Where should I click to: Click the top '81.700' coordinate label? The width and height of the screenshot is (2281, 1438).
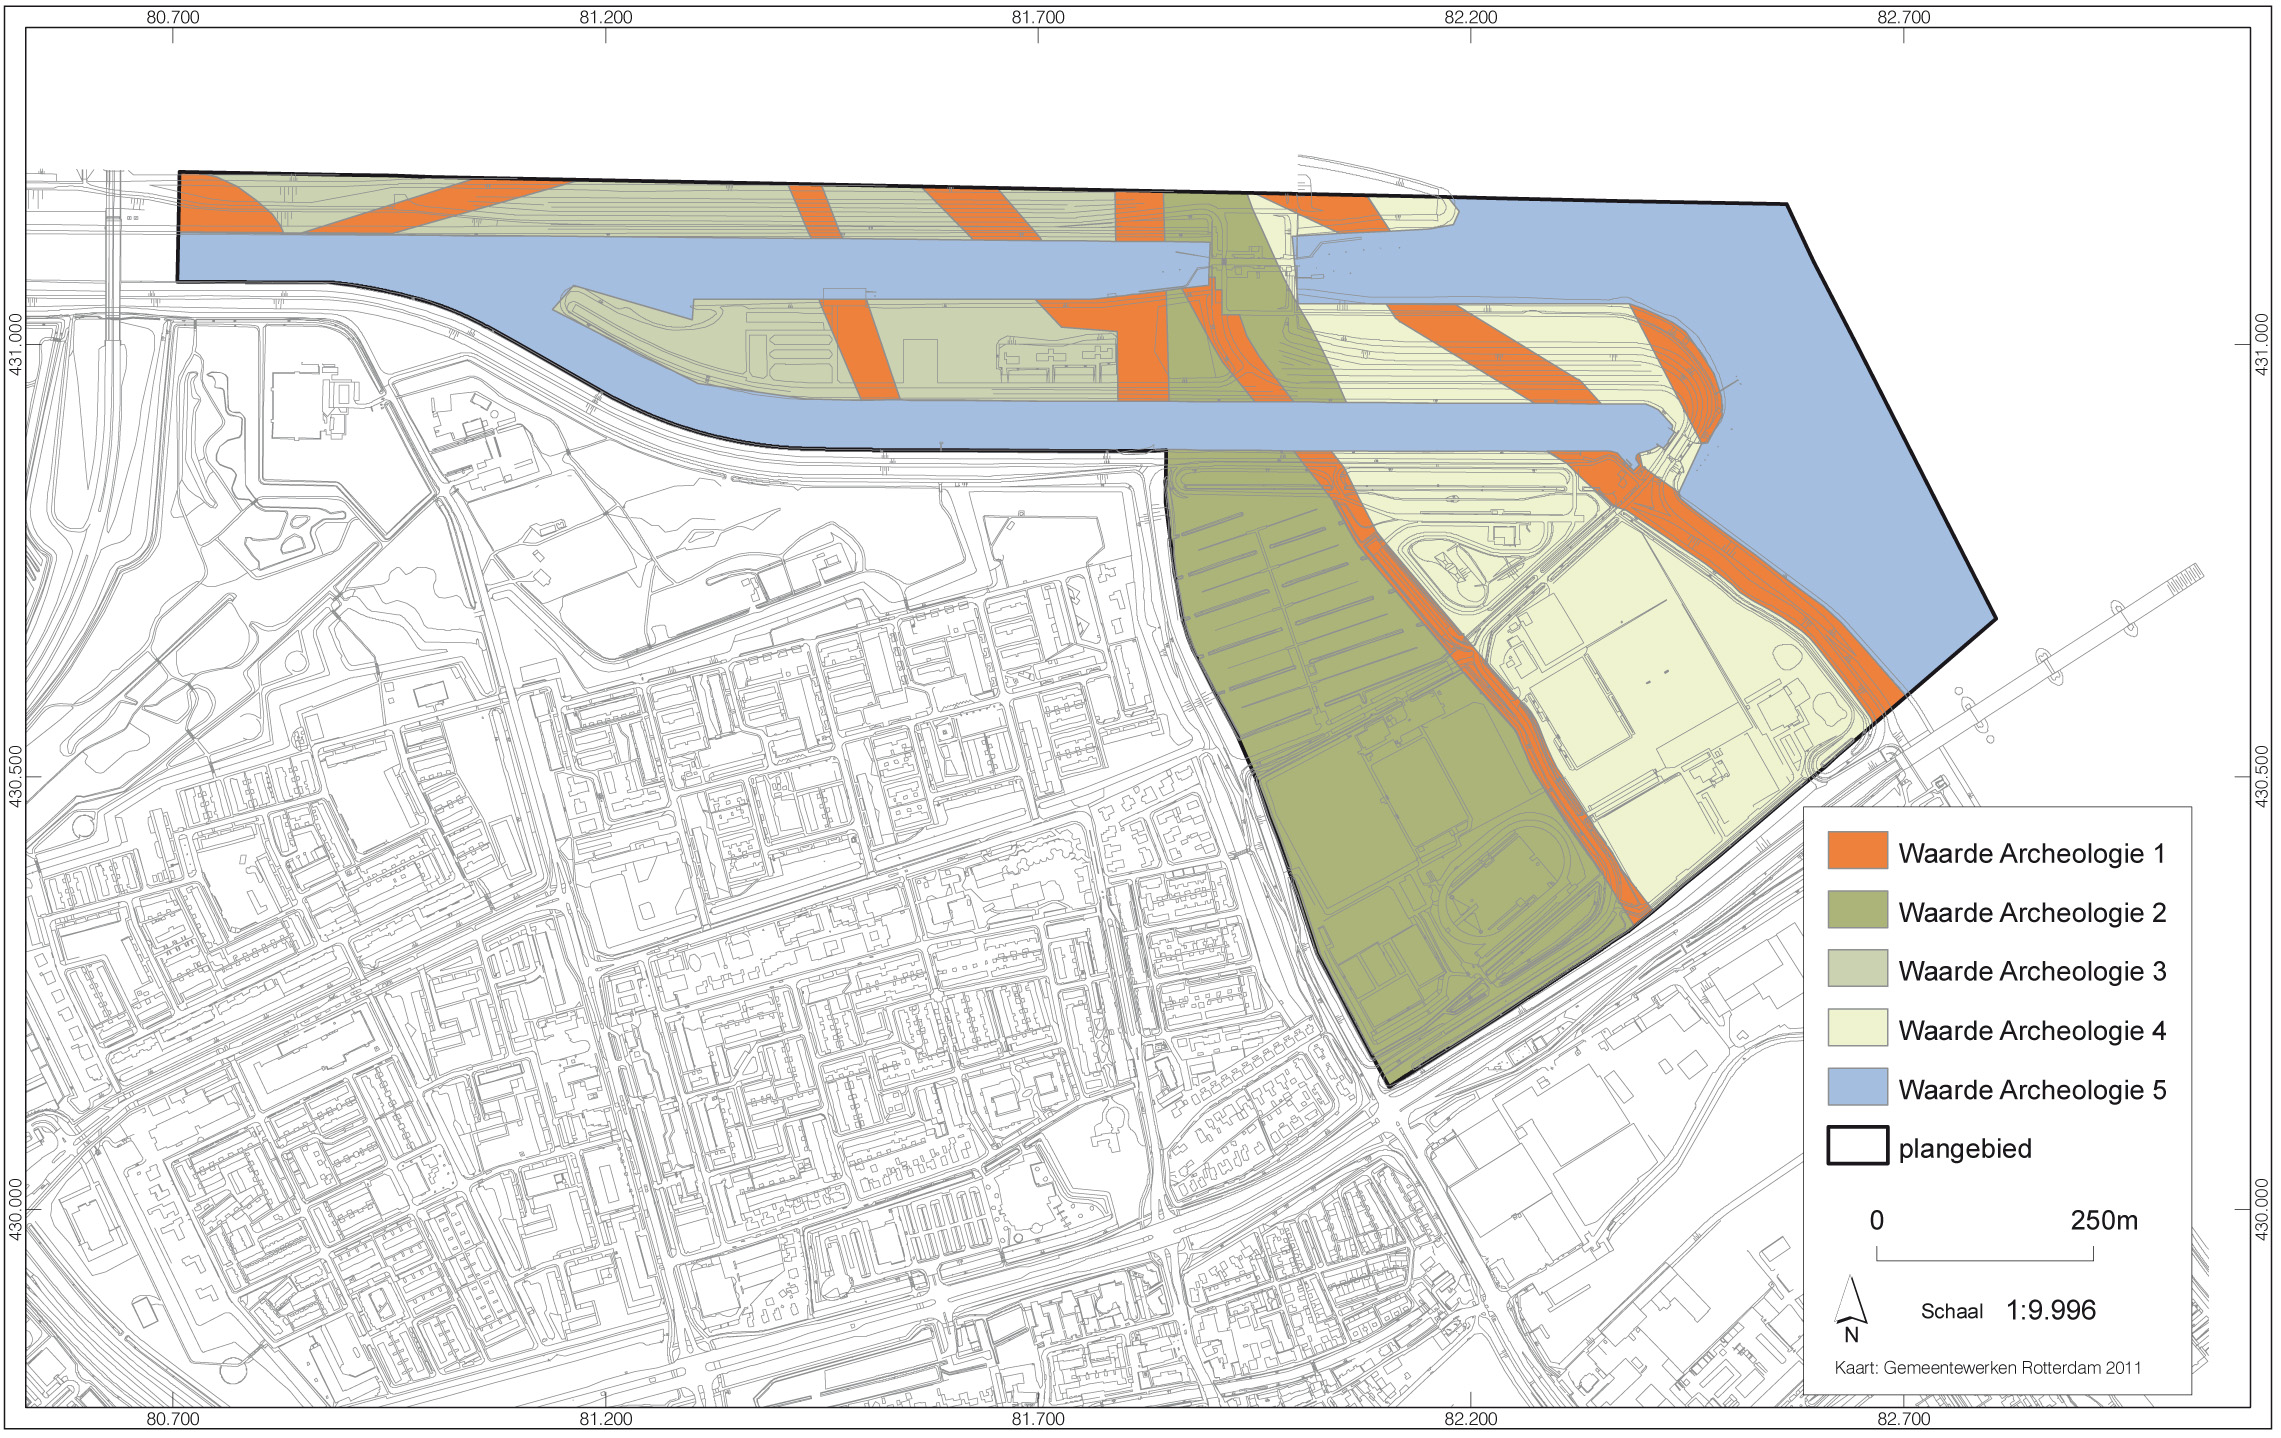tap(1038, 17)
